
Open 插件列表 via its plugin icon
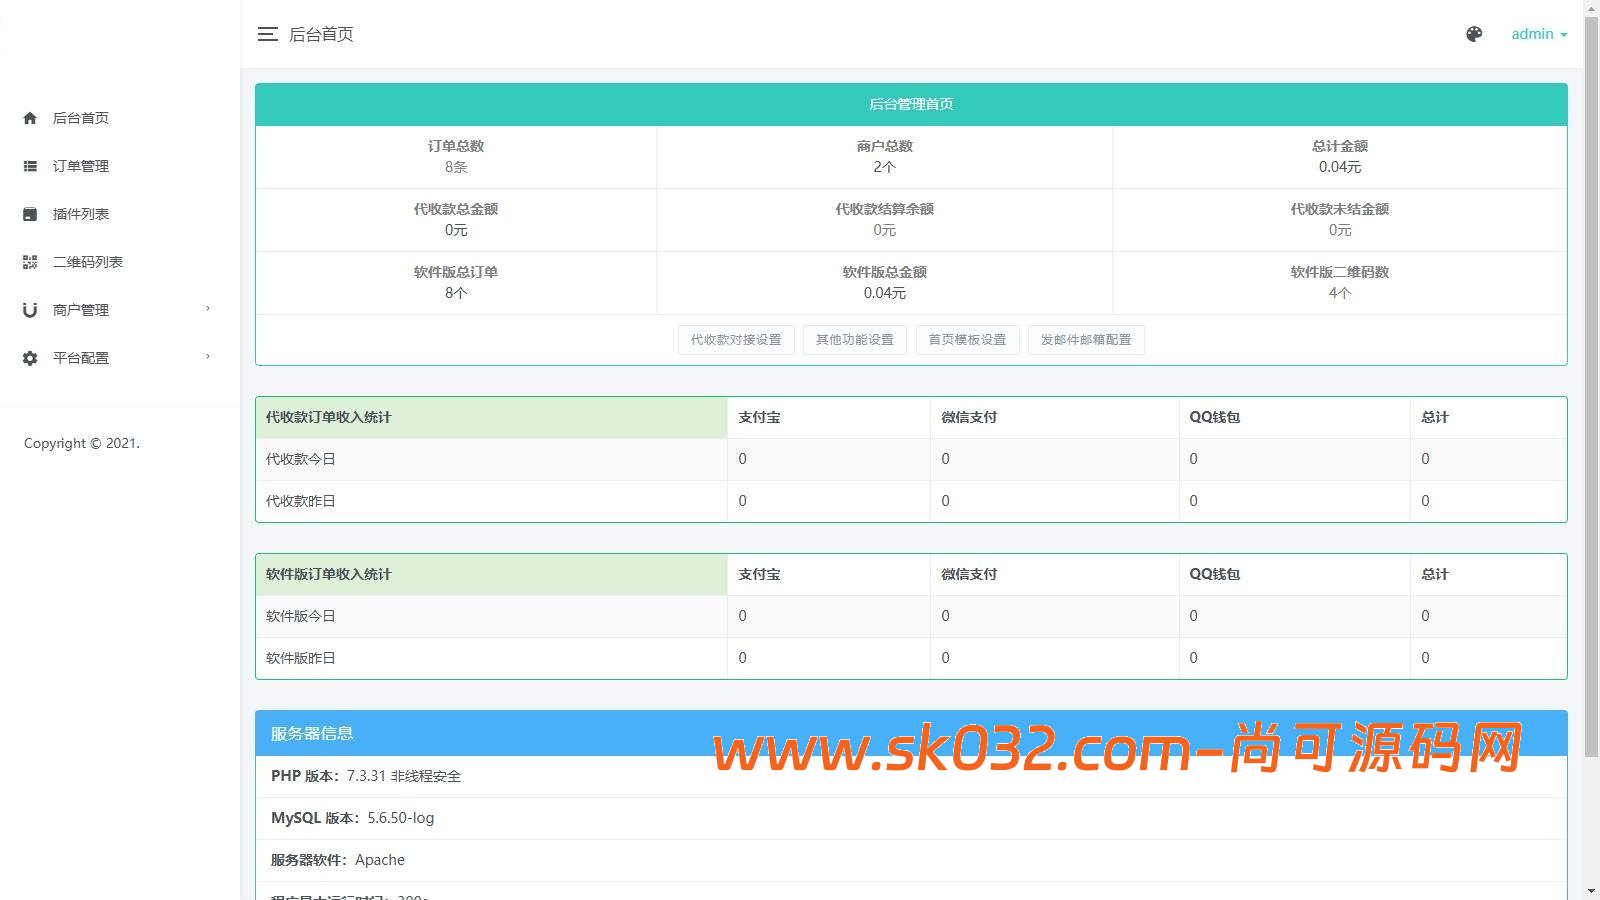tap(30, 213)
